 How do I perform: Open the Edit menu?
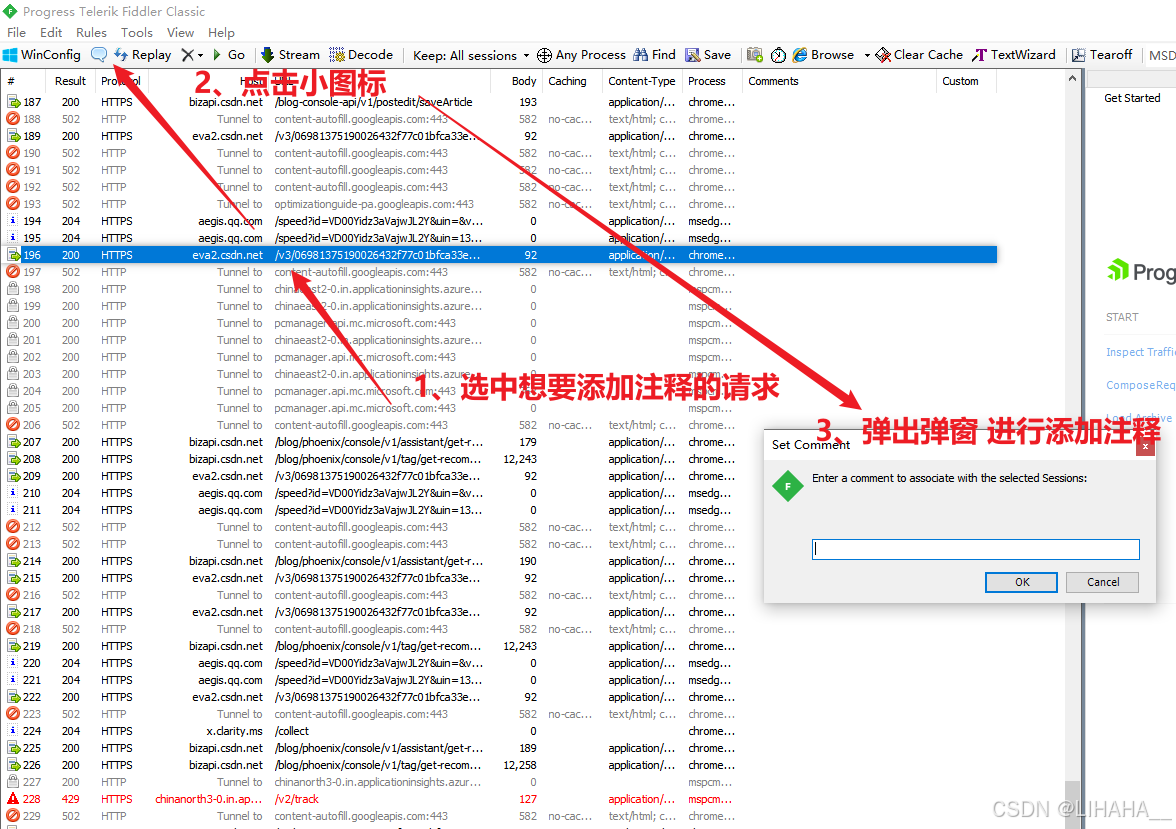[51, 33]
